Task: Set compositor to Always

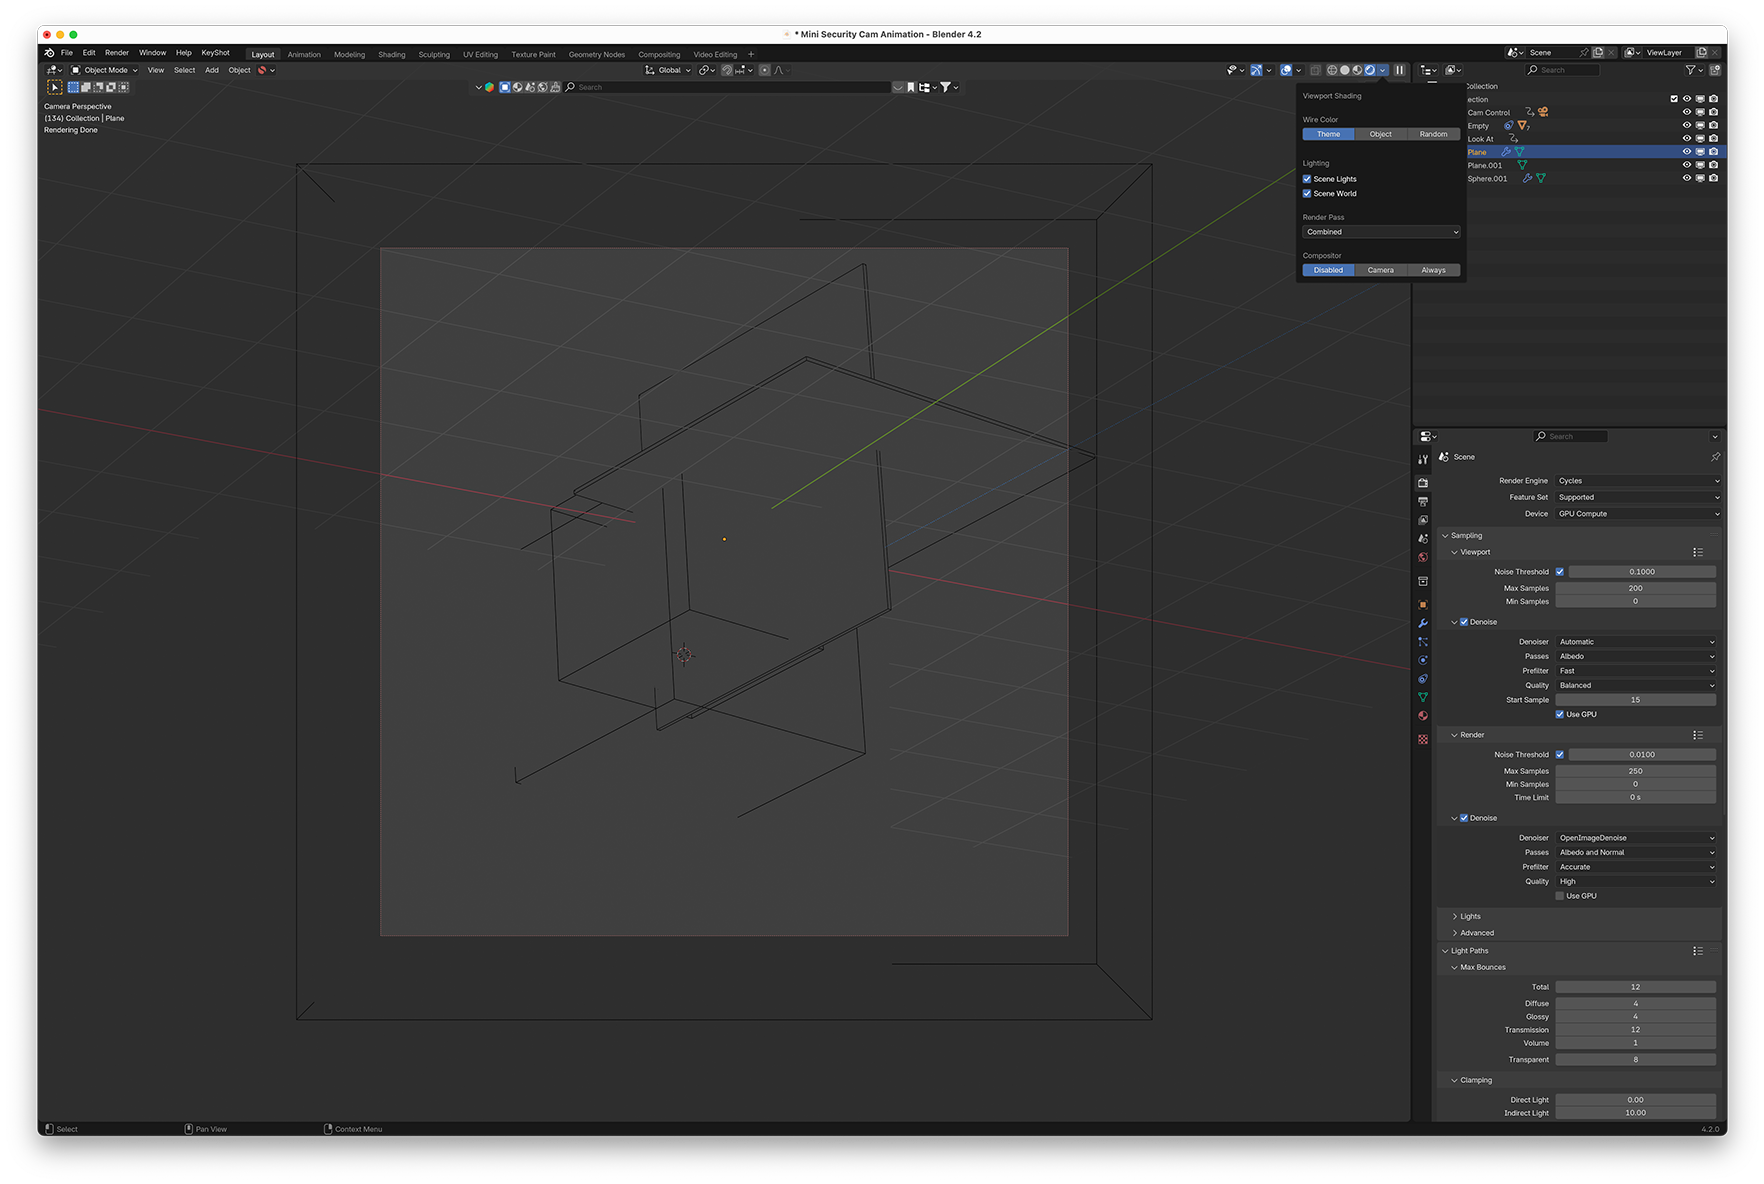Action: pos(1433,270)
